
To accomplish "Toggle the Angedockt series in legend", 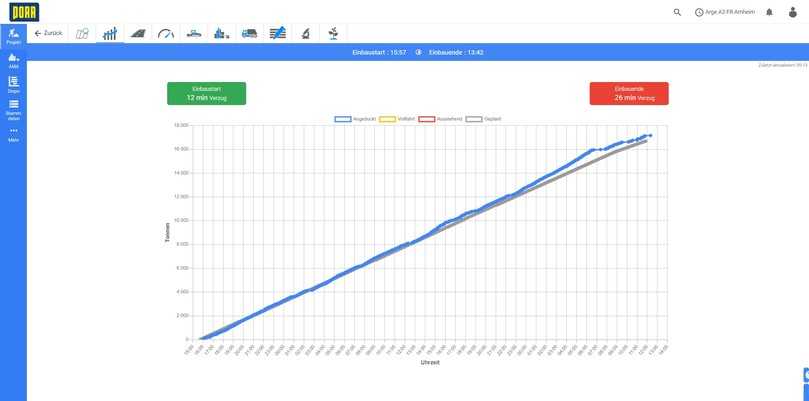I will 350,119.
